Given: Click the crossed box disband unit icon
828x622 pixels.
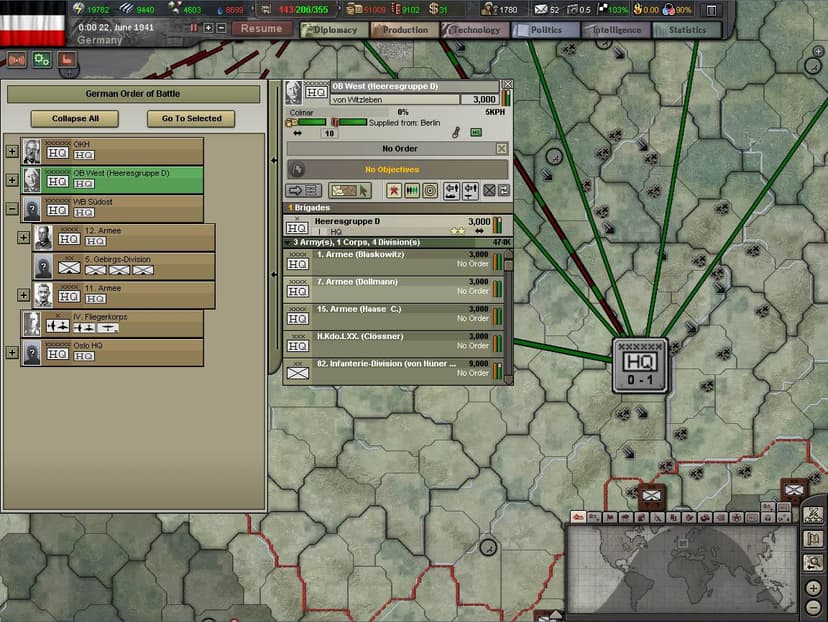Looking at the screenshot, I should point(490,191).
